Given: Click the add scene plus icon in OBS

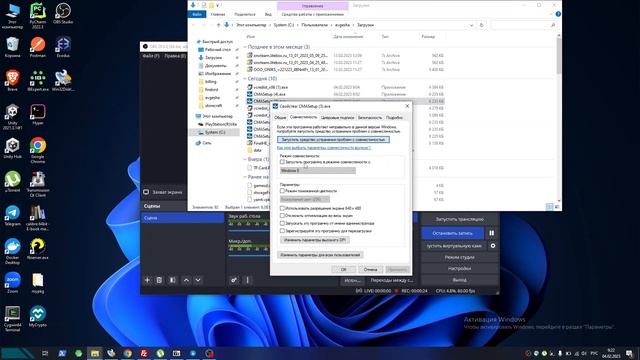Looking at the screenshot, I should pos(147,280).
